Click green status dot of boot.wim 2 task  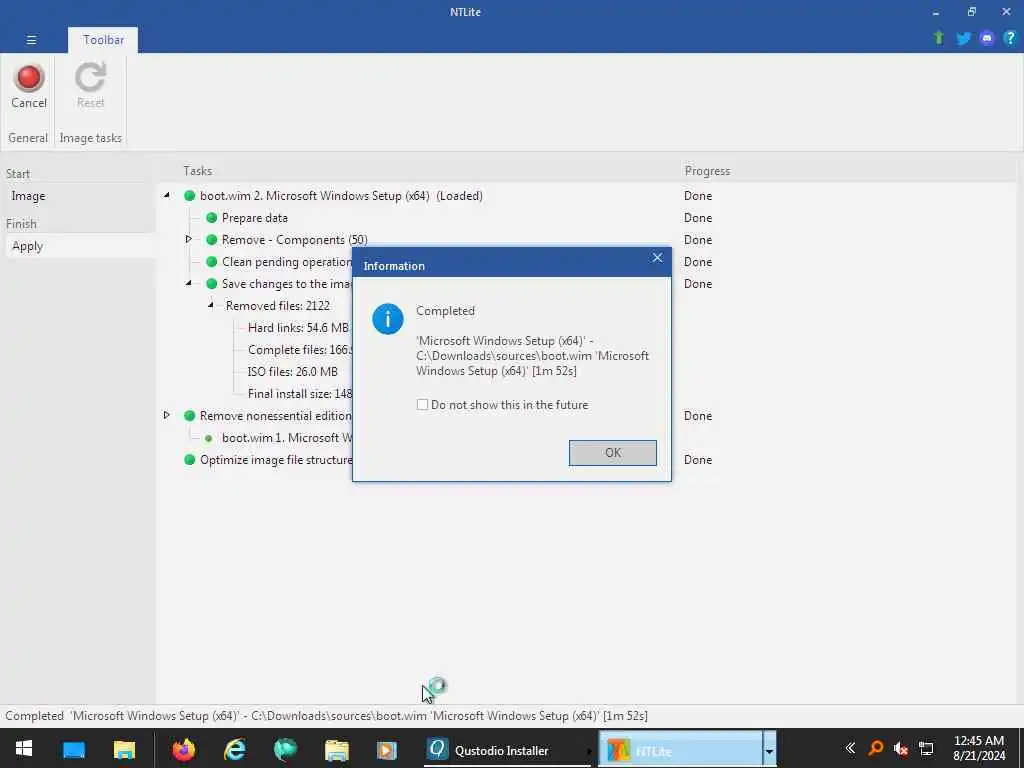click(x=189, y=196)
